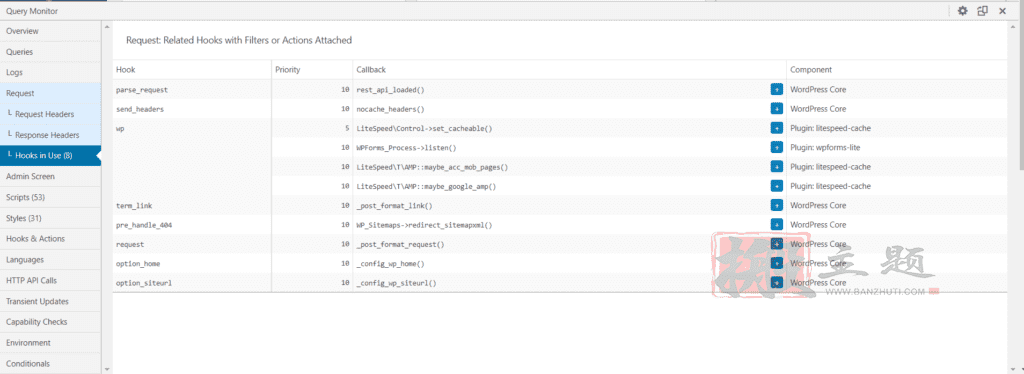Viewport: 1024px width, 374px height.
Task: Click the Component column header
Action: [897, 70]
